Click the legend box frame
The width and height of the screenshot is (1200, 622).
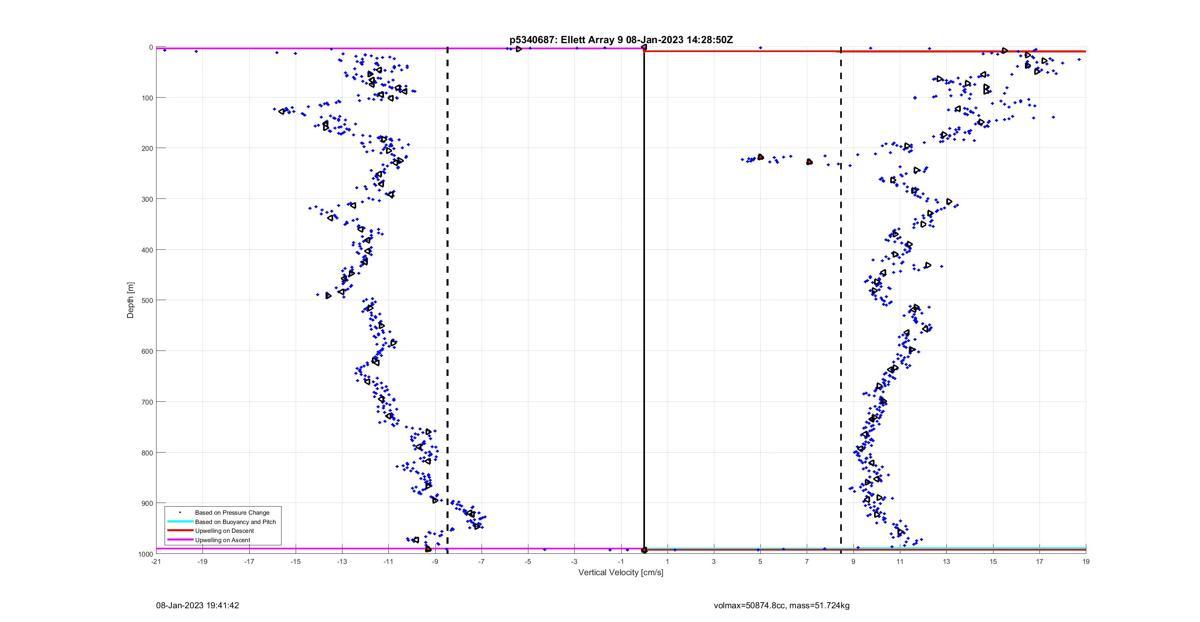point(224,526)
